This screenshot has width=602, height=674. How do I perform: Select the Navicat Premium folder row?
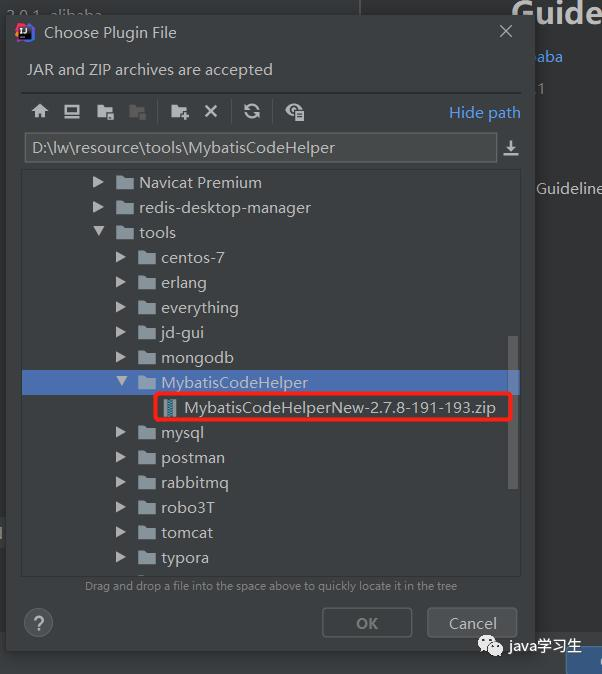[x=271, y=183]
